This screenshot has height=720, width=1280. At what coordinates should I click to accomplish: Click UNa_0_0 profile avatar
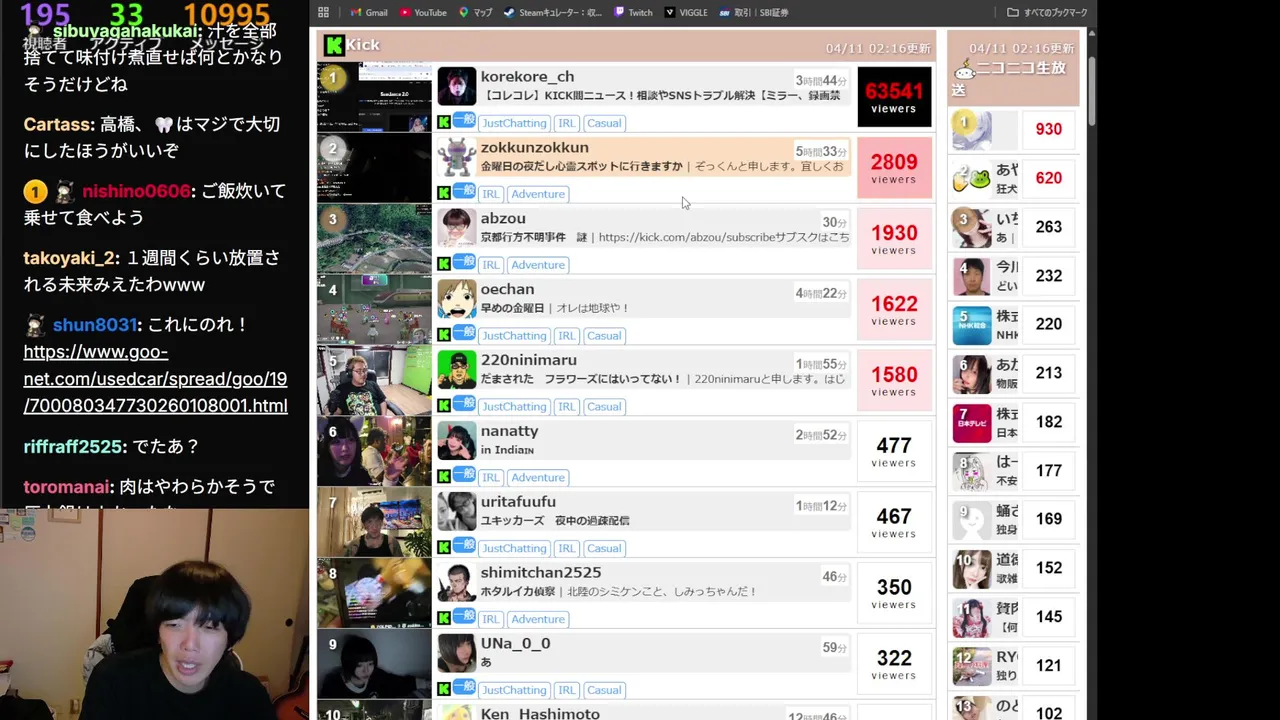click(457, 654)
